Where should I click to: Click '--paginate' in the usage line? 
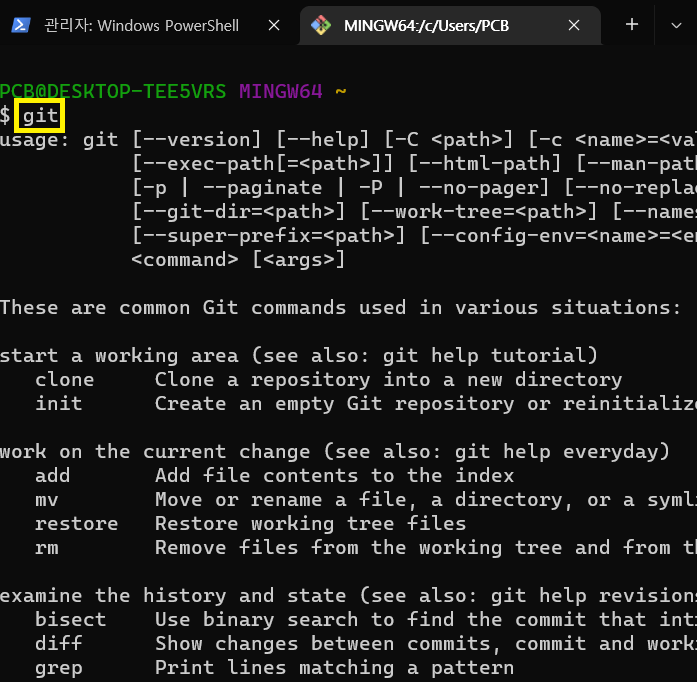coord(263,188)
